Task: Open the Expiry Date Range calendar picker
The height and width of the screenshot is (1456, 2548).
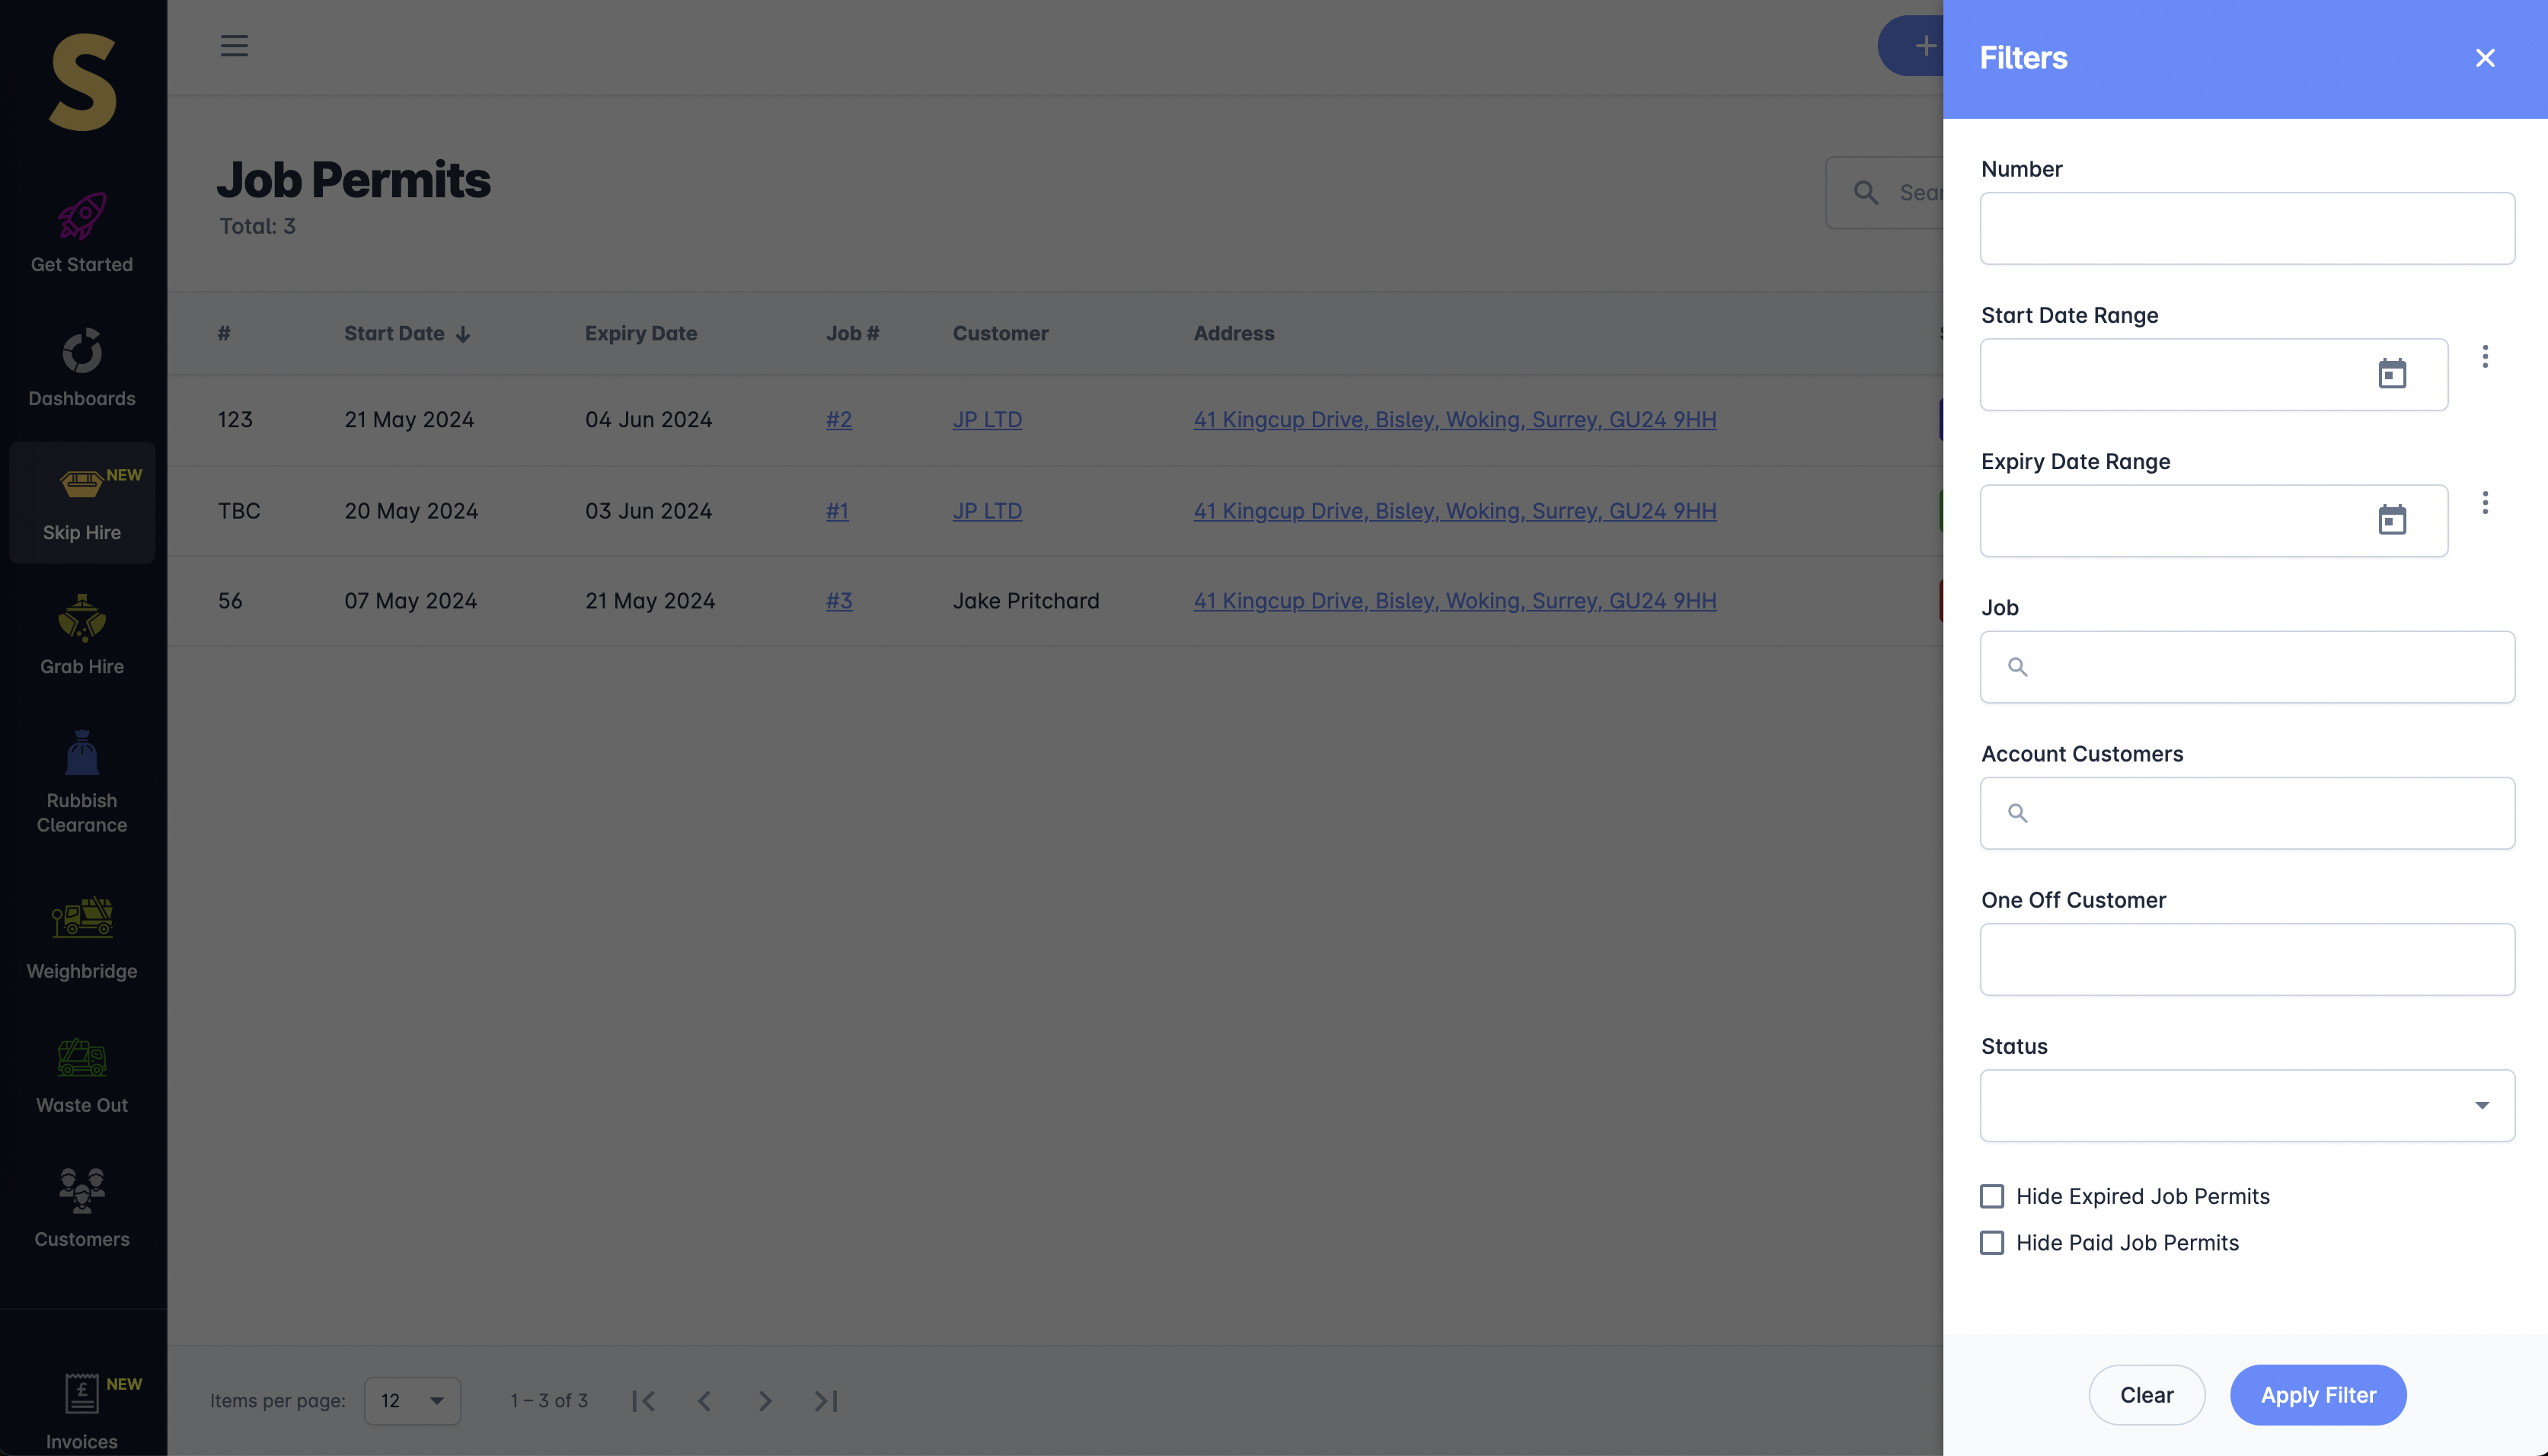Action: (x=2391, y=520)
